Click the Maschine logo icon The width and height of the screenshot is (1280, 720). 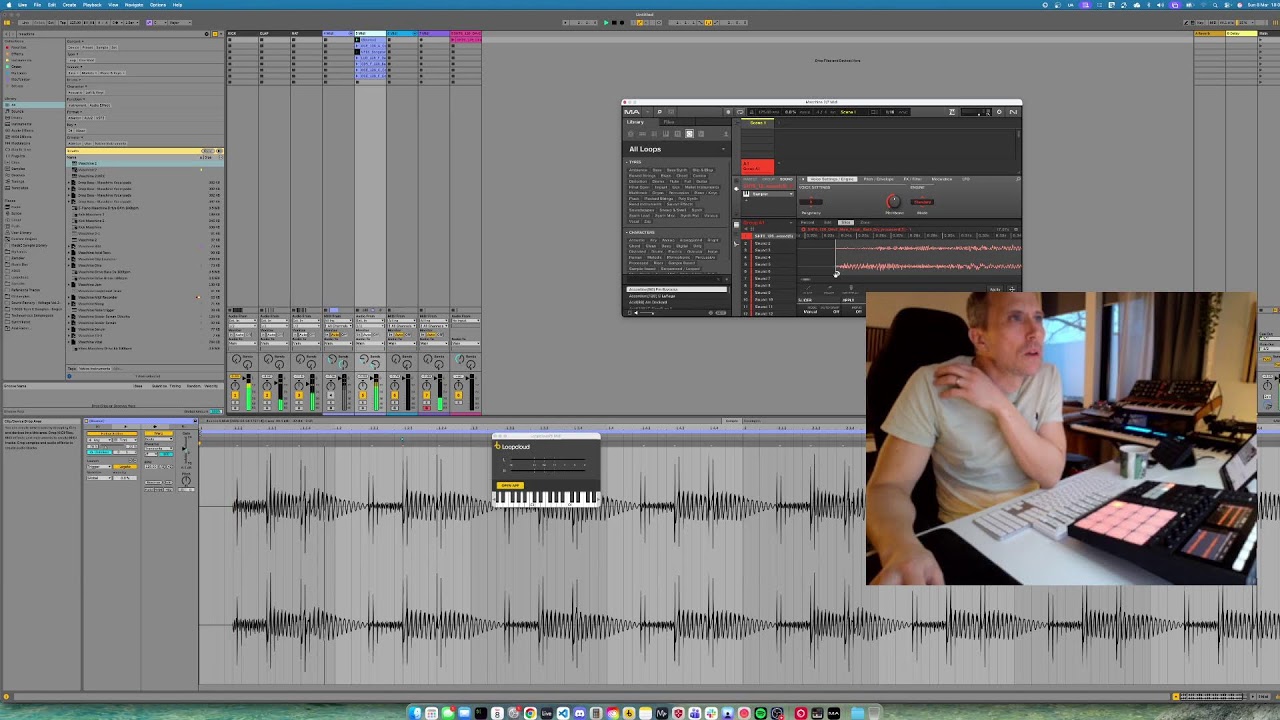click(632, 112)
